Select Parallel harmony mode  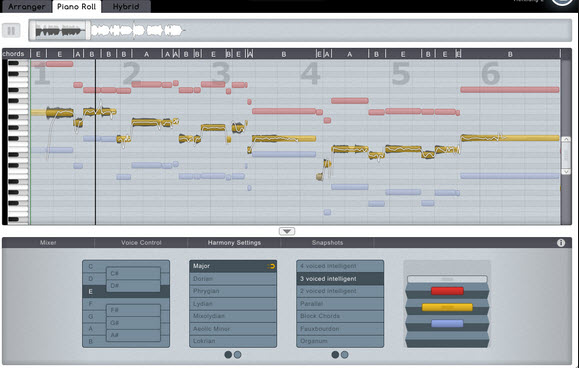pos(340,304)
